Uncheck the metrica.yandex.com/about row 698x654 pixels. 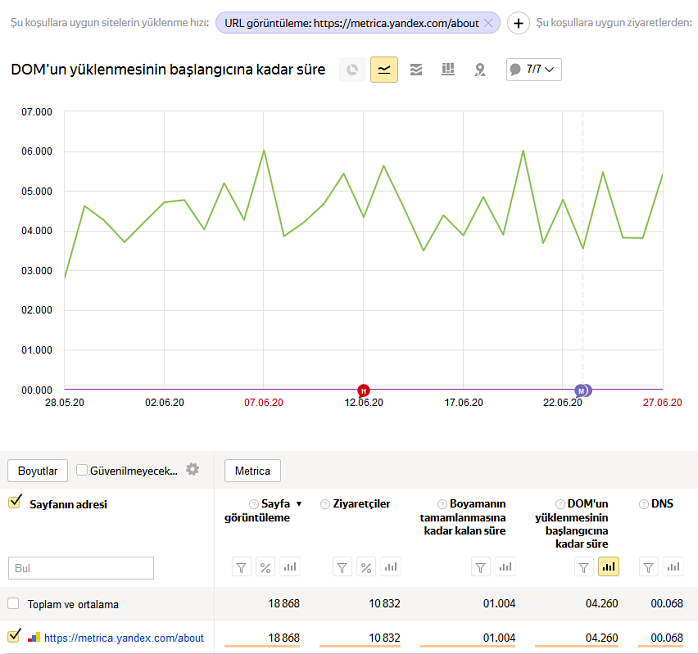pos(14,636)
